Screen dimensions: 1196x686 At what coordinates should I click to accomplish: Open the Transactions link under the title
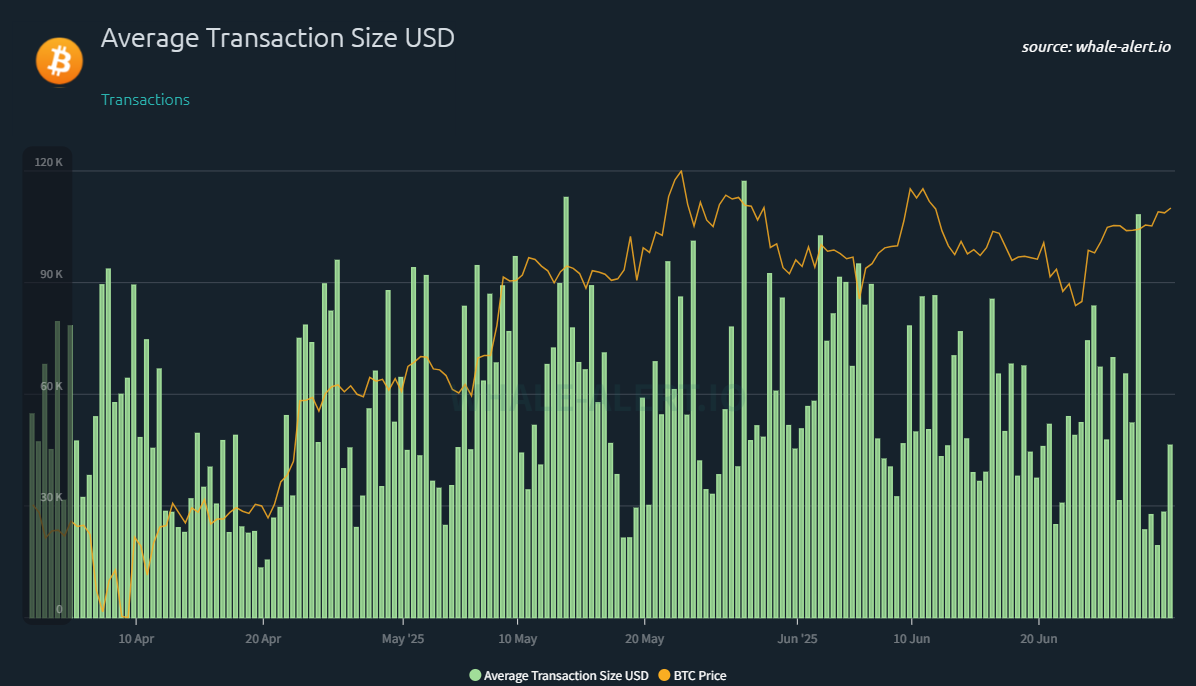(145, 100)
